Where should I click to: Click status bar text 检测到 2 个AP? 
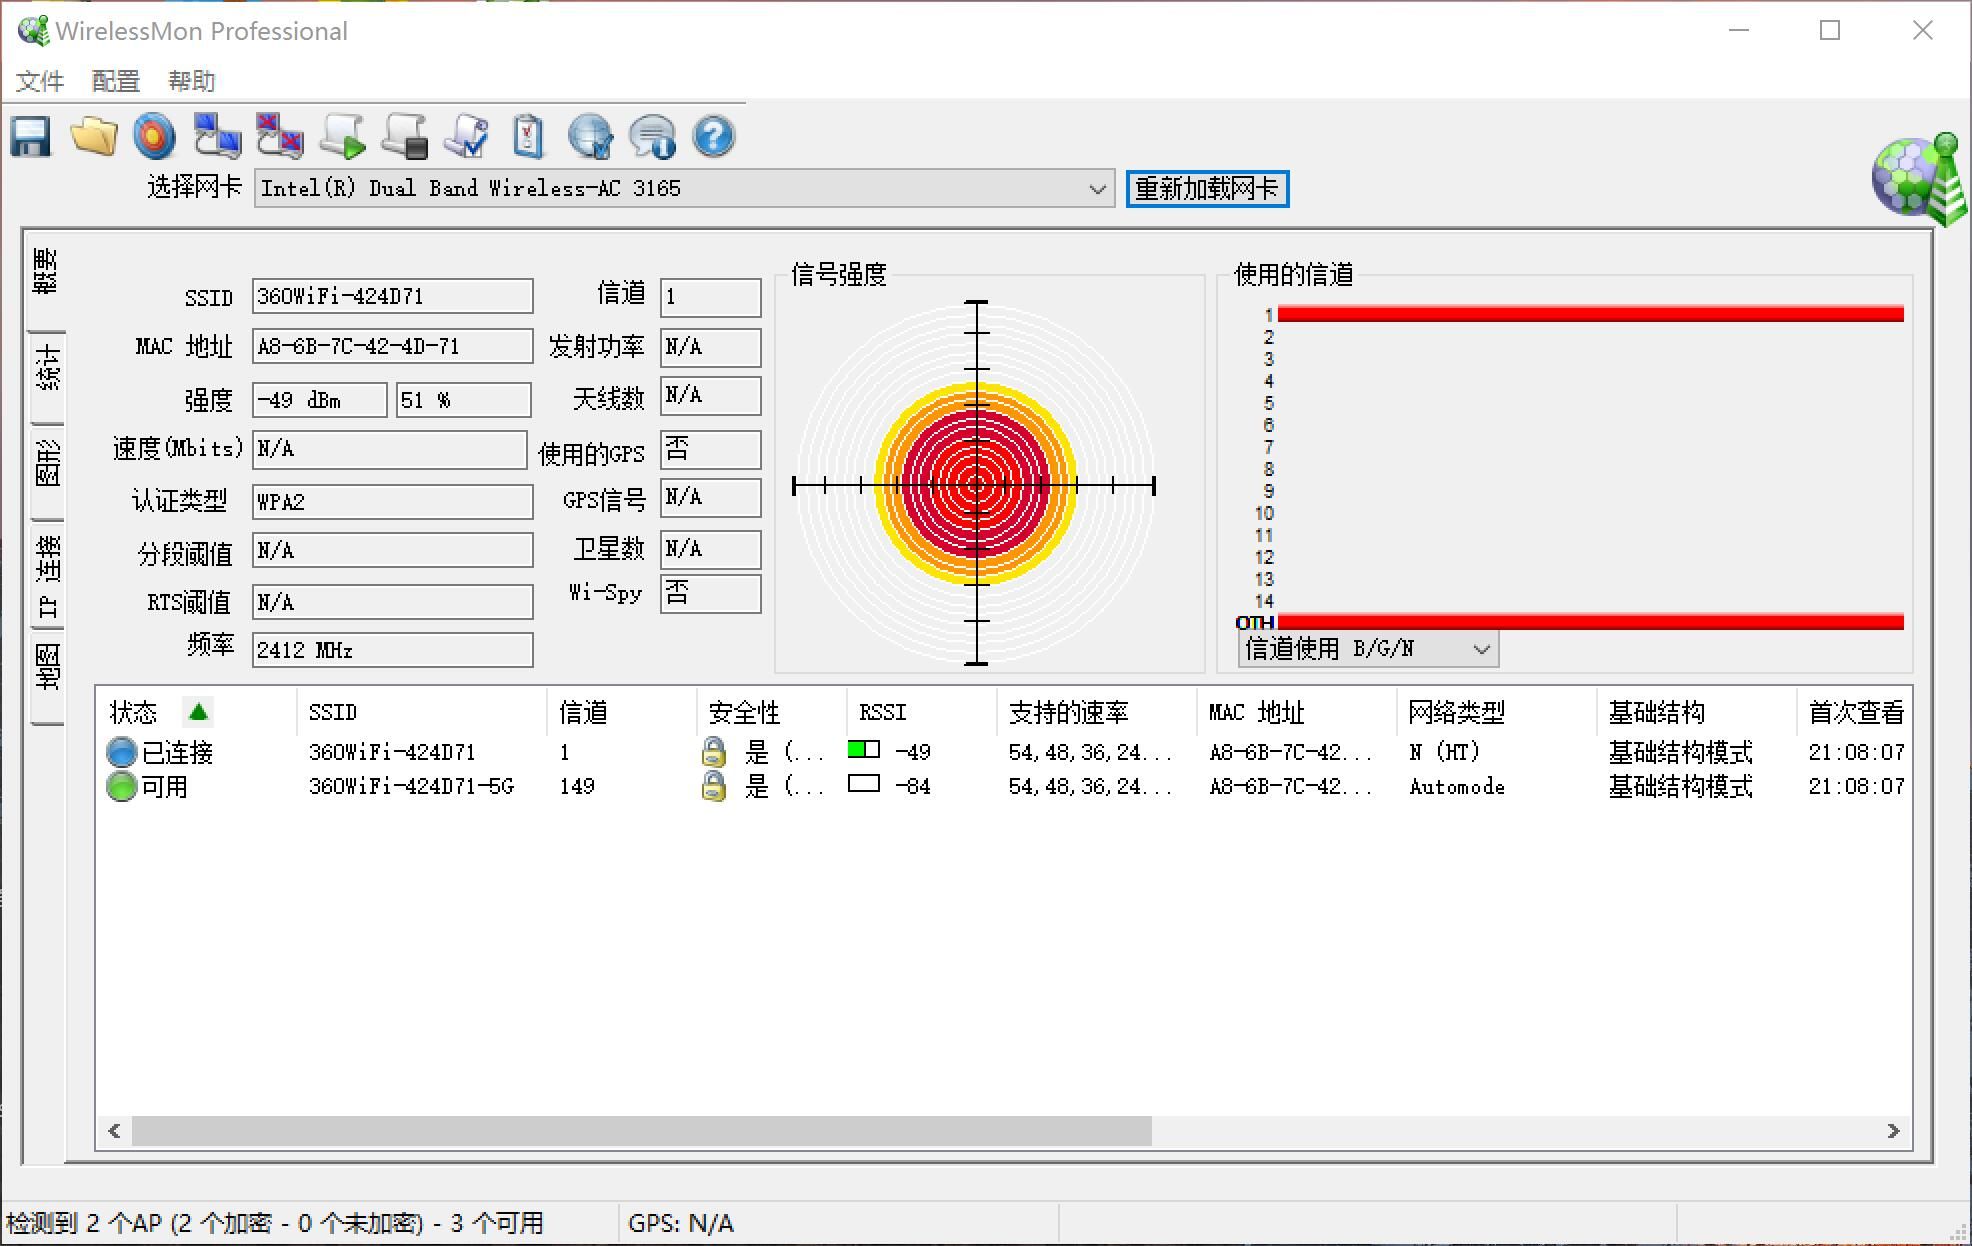click(275, 1223)
